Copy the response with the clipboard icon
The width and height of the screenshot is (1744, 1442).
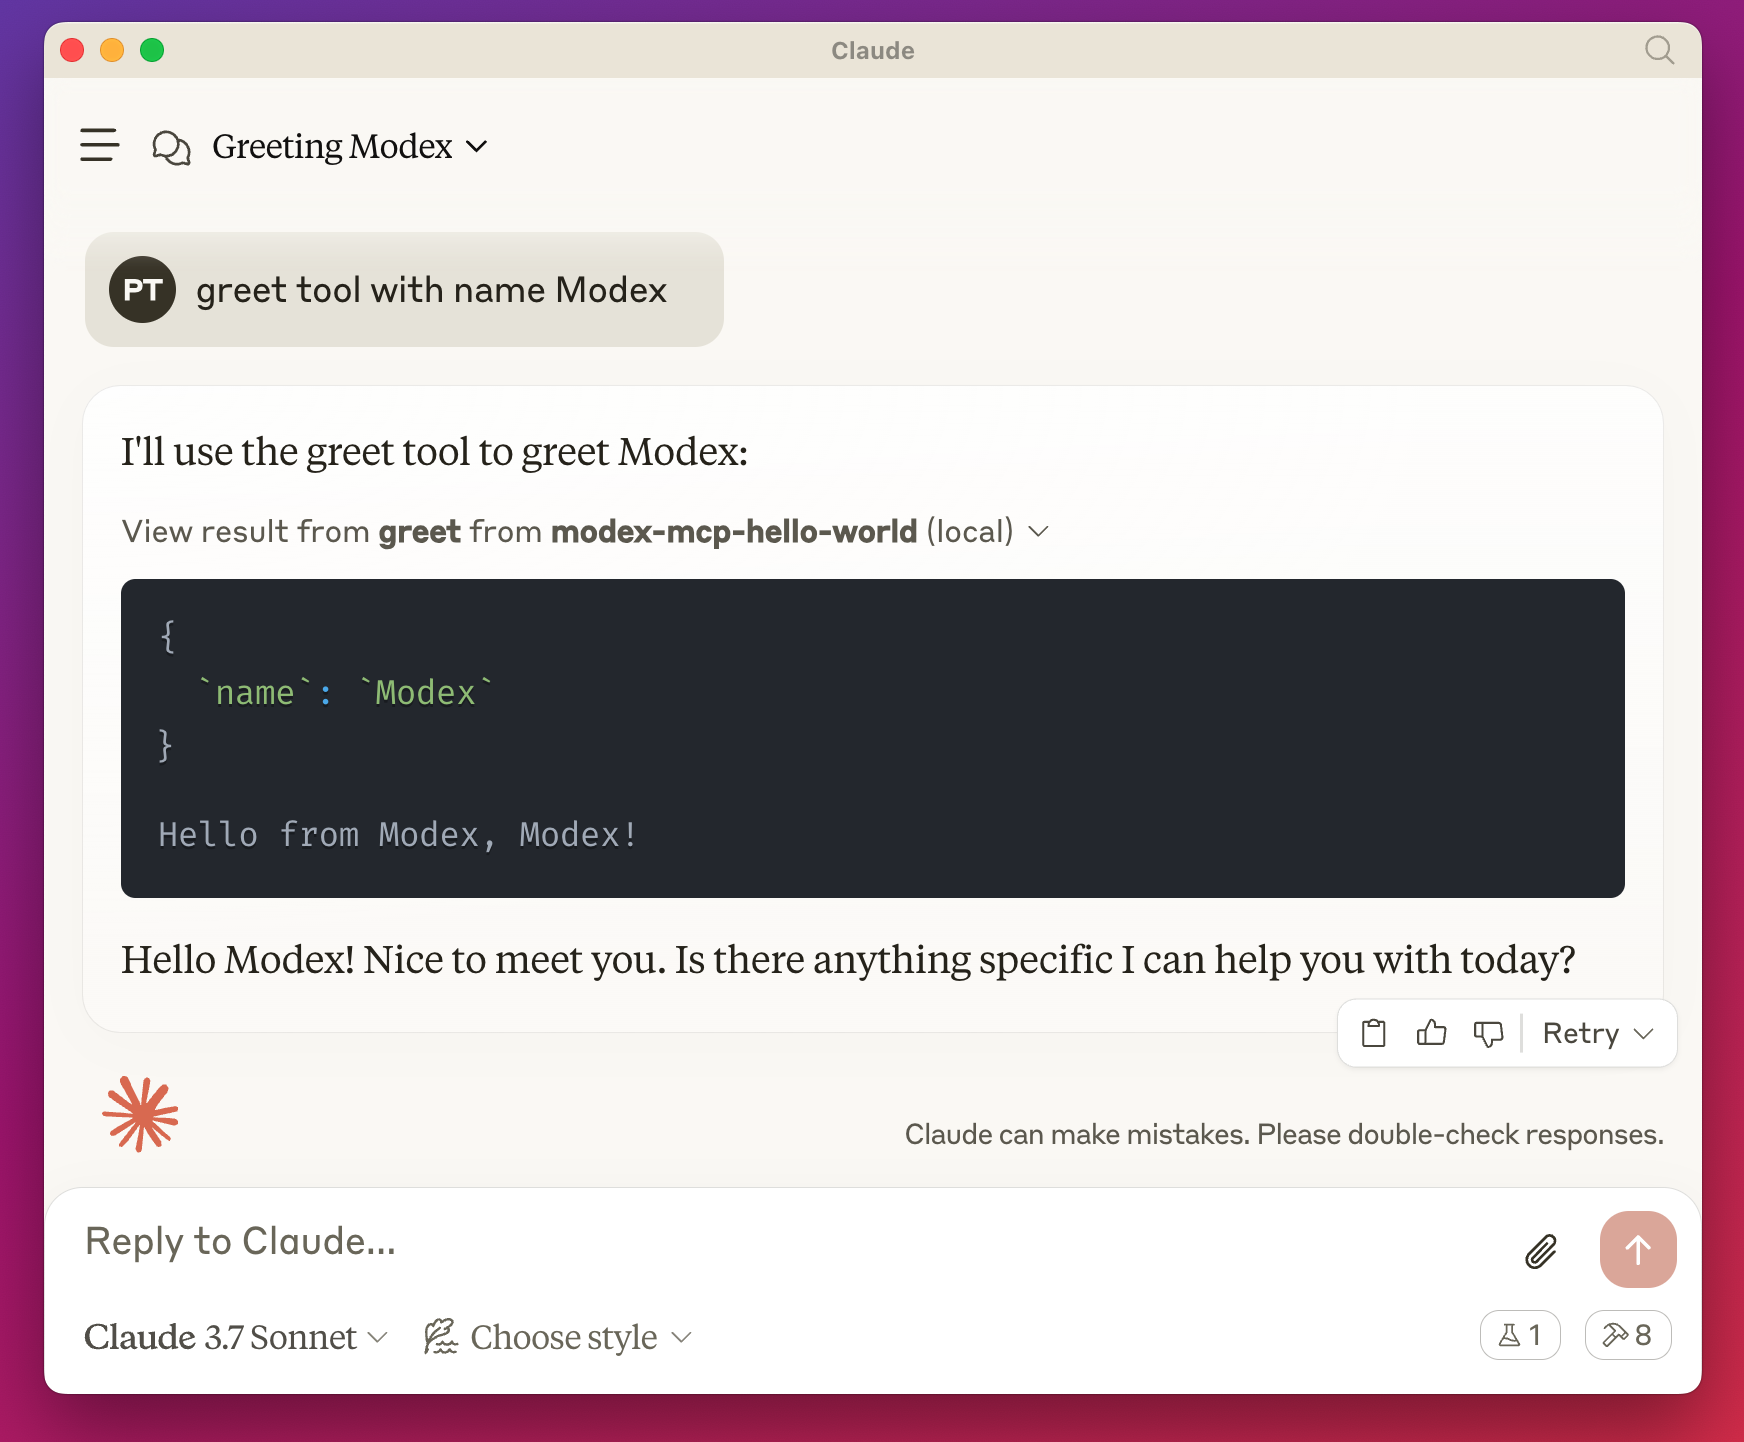[1374, 1033]
